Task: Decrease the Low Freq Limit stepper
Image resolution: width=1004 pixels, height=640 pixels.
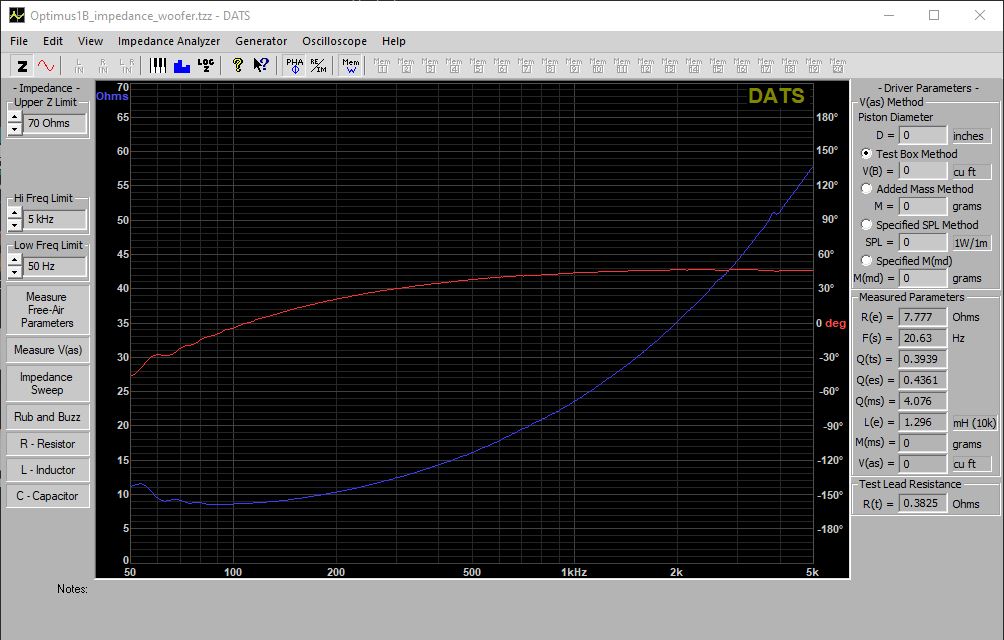Action: click(x=15, y=271)
